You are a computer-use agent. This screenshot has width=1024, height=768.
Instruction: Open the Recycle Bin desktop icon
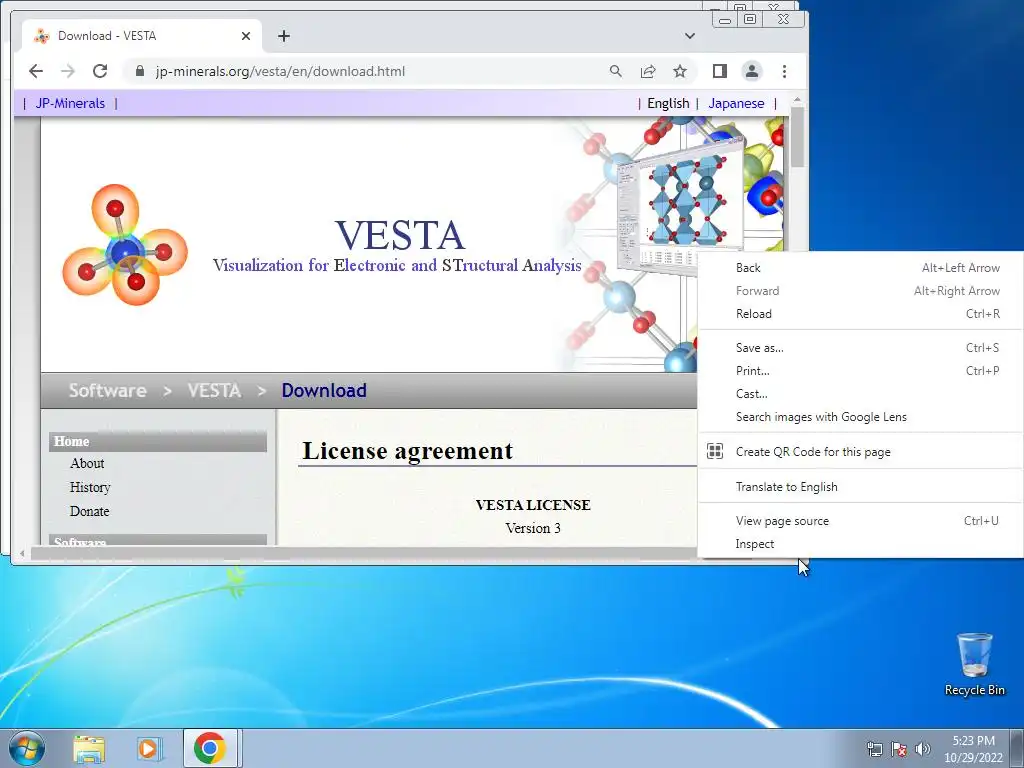click(x=974, y=664)
